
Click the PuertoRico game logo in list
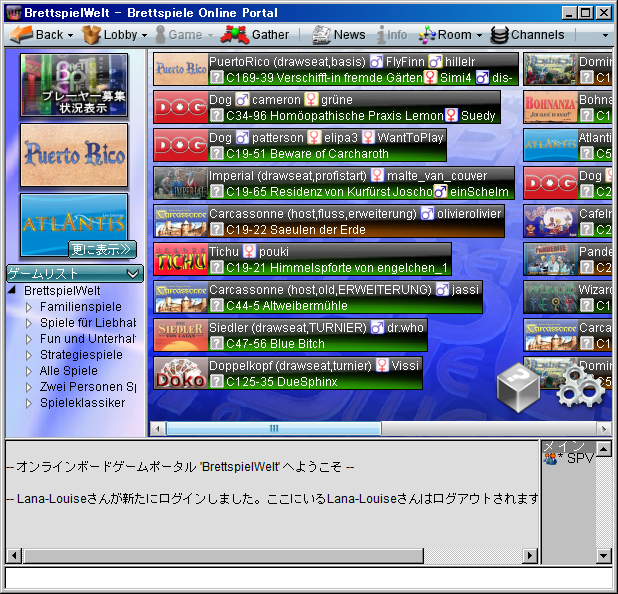point(181,69)
